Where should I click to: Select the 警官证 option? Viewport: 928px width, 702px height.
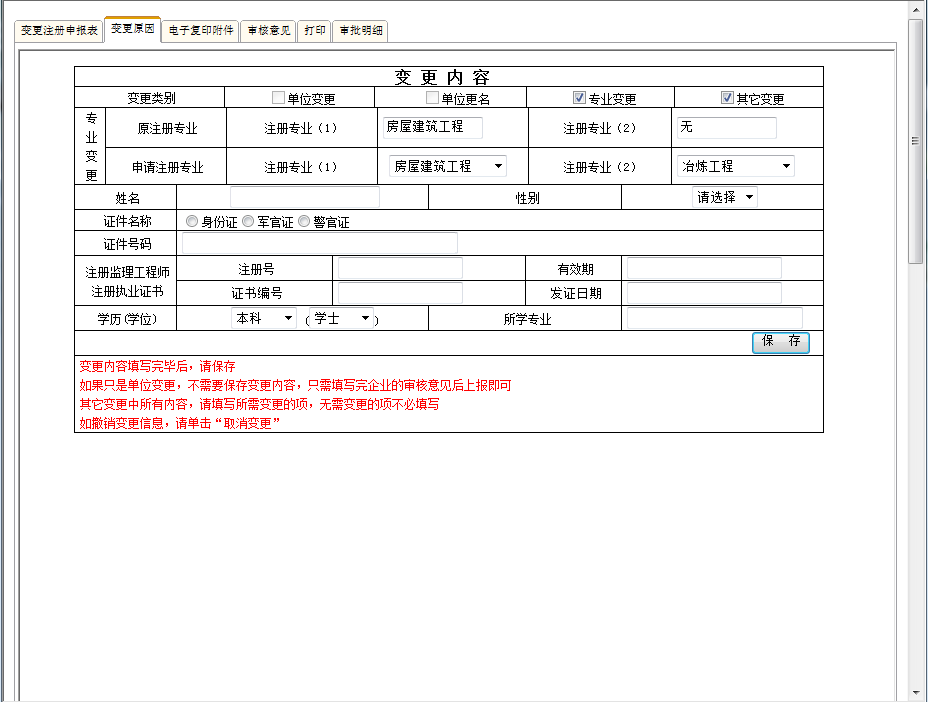(x=303, y=221)
